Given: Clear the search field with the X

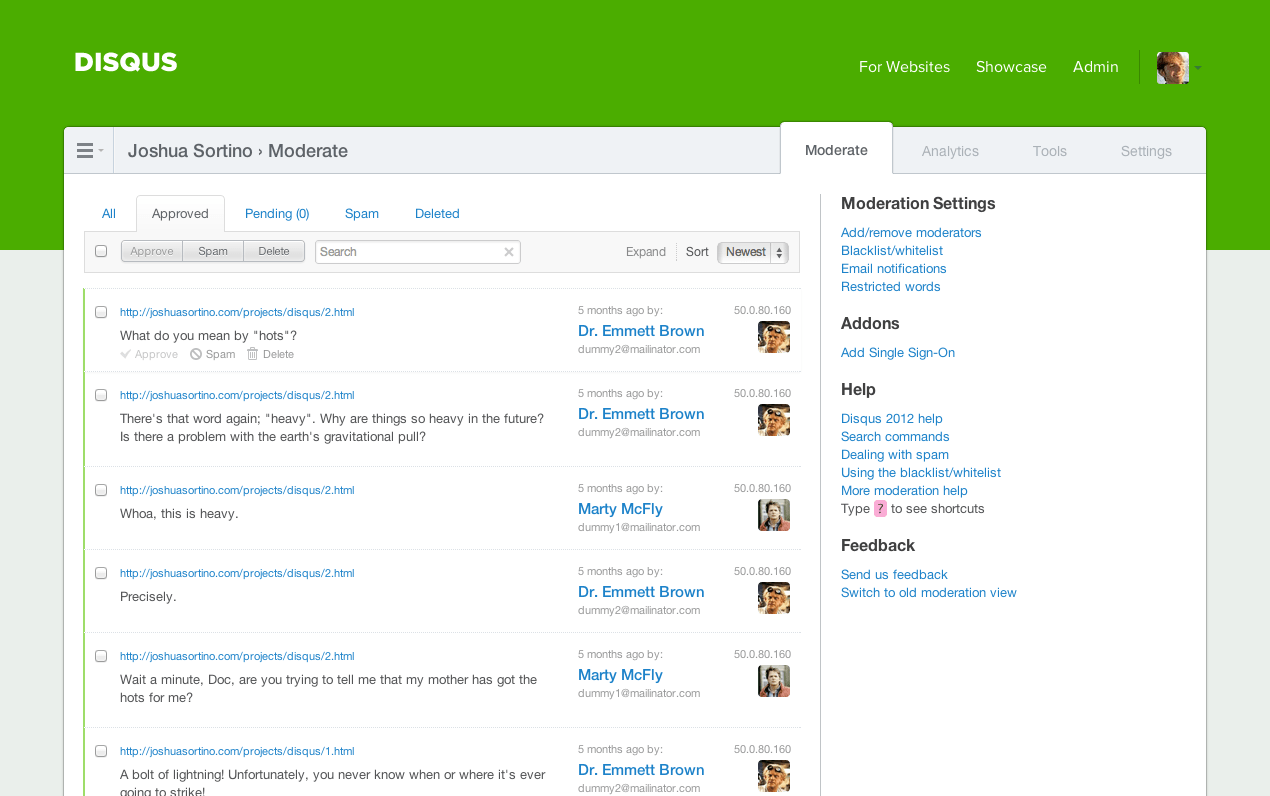Looking at the screenshot, I should tap(509, 252).
